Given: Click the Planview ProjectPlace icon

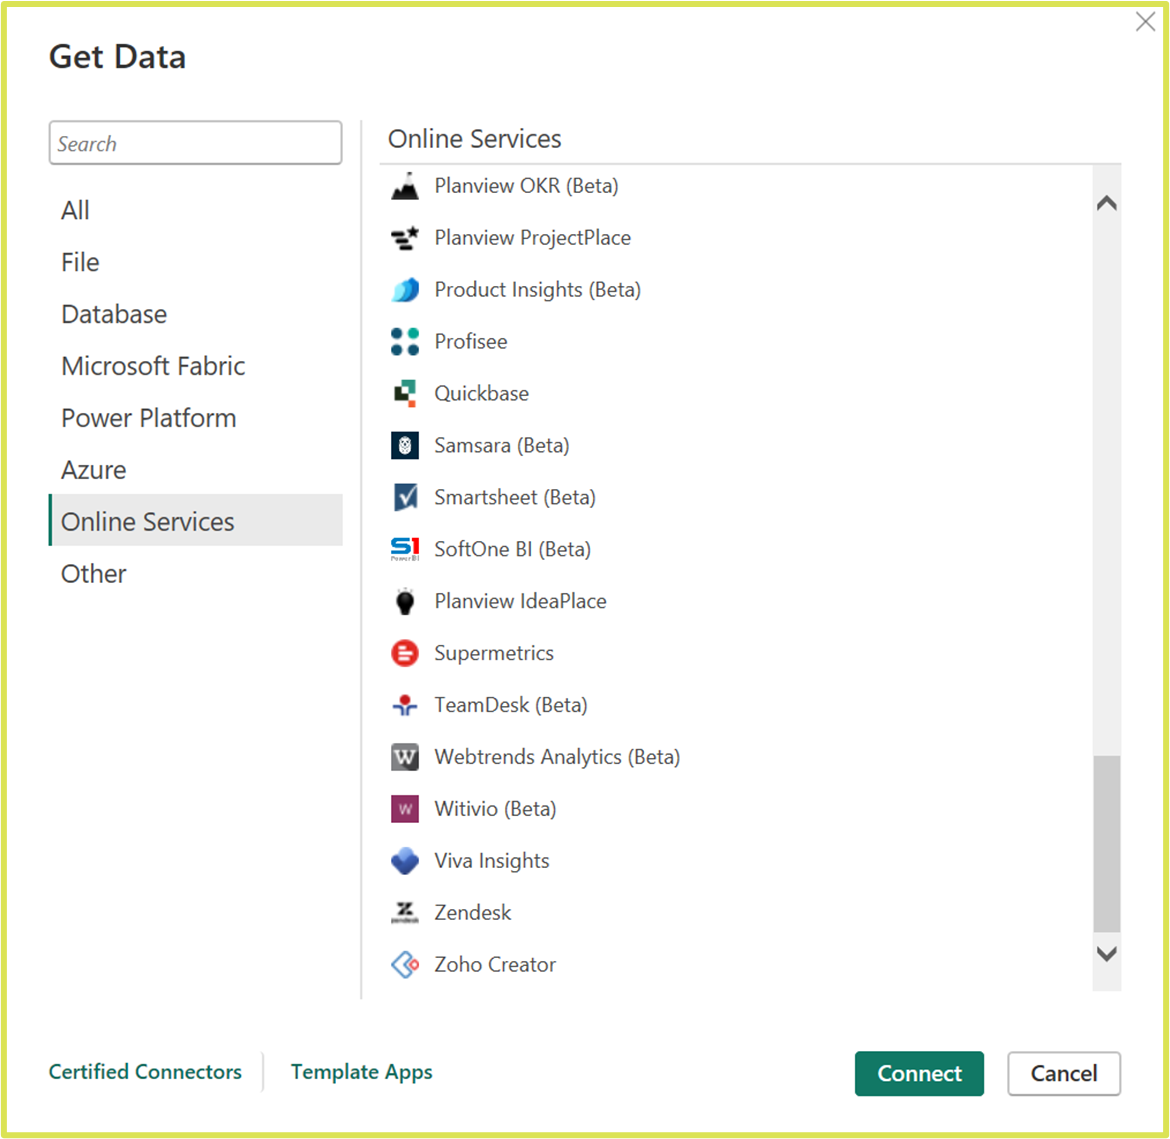Looking at the screenshot, I should coord(404,238).
